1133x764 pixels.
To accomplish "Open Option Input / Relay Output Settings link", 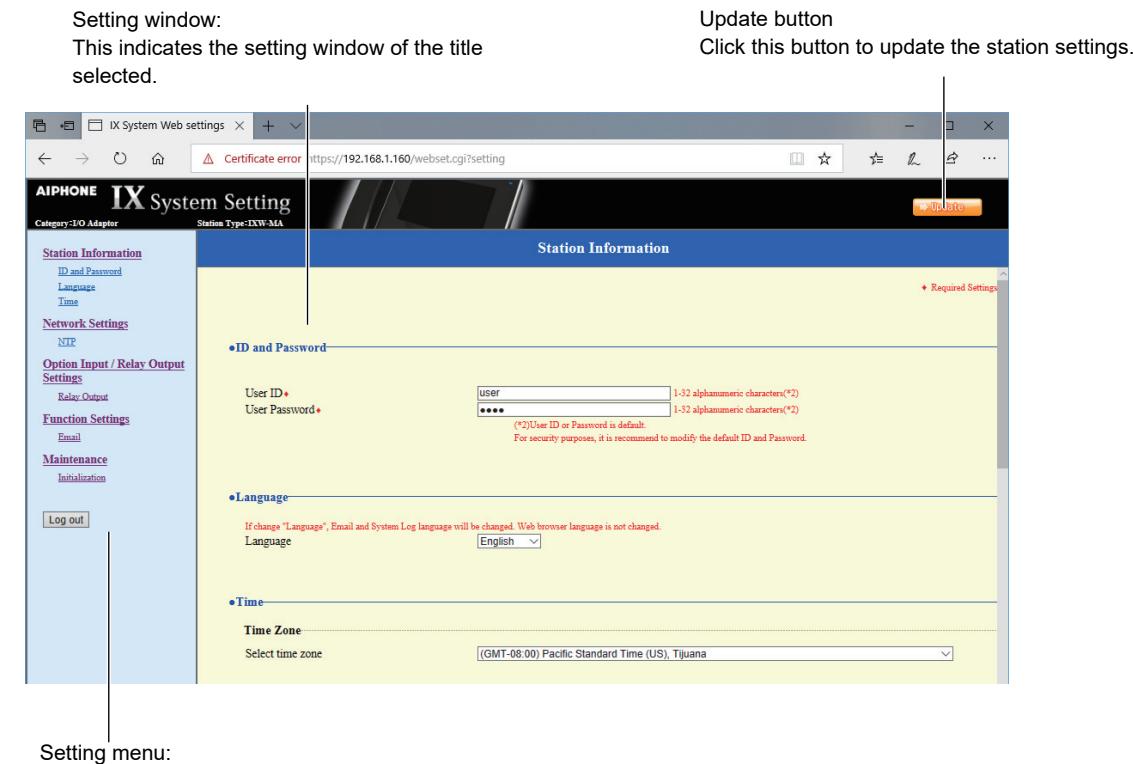I will coord(113,371).
